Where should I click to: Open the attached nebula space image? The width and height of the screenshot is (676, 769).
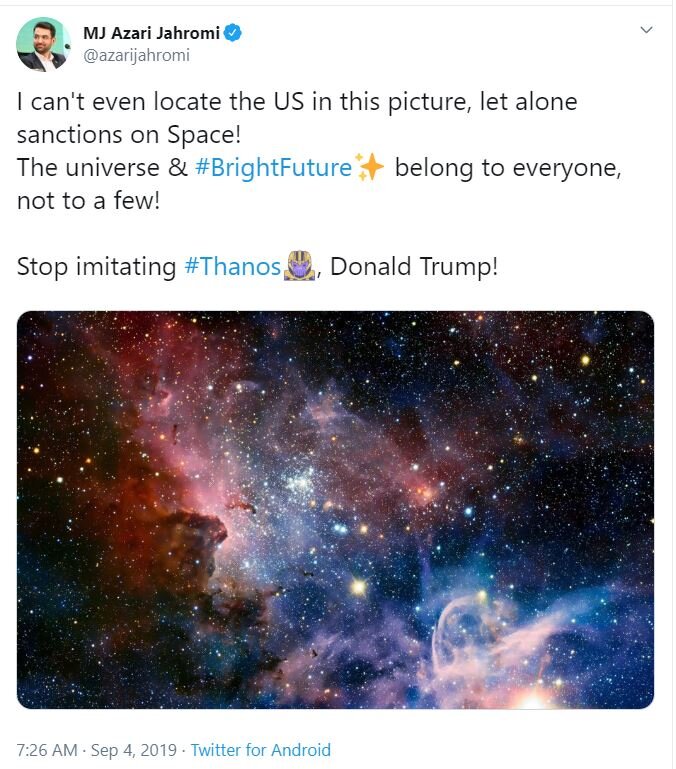pos(336,510)
